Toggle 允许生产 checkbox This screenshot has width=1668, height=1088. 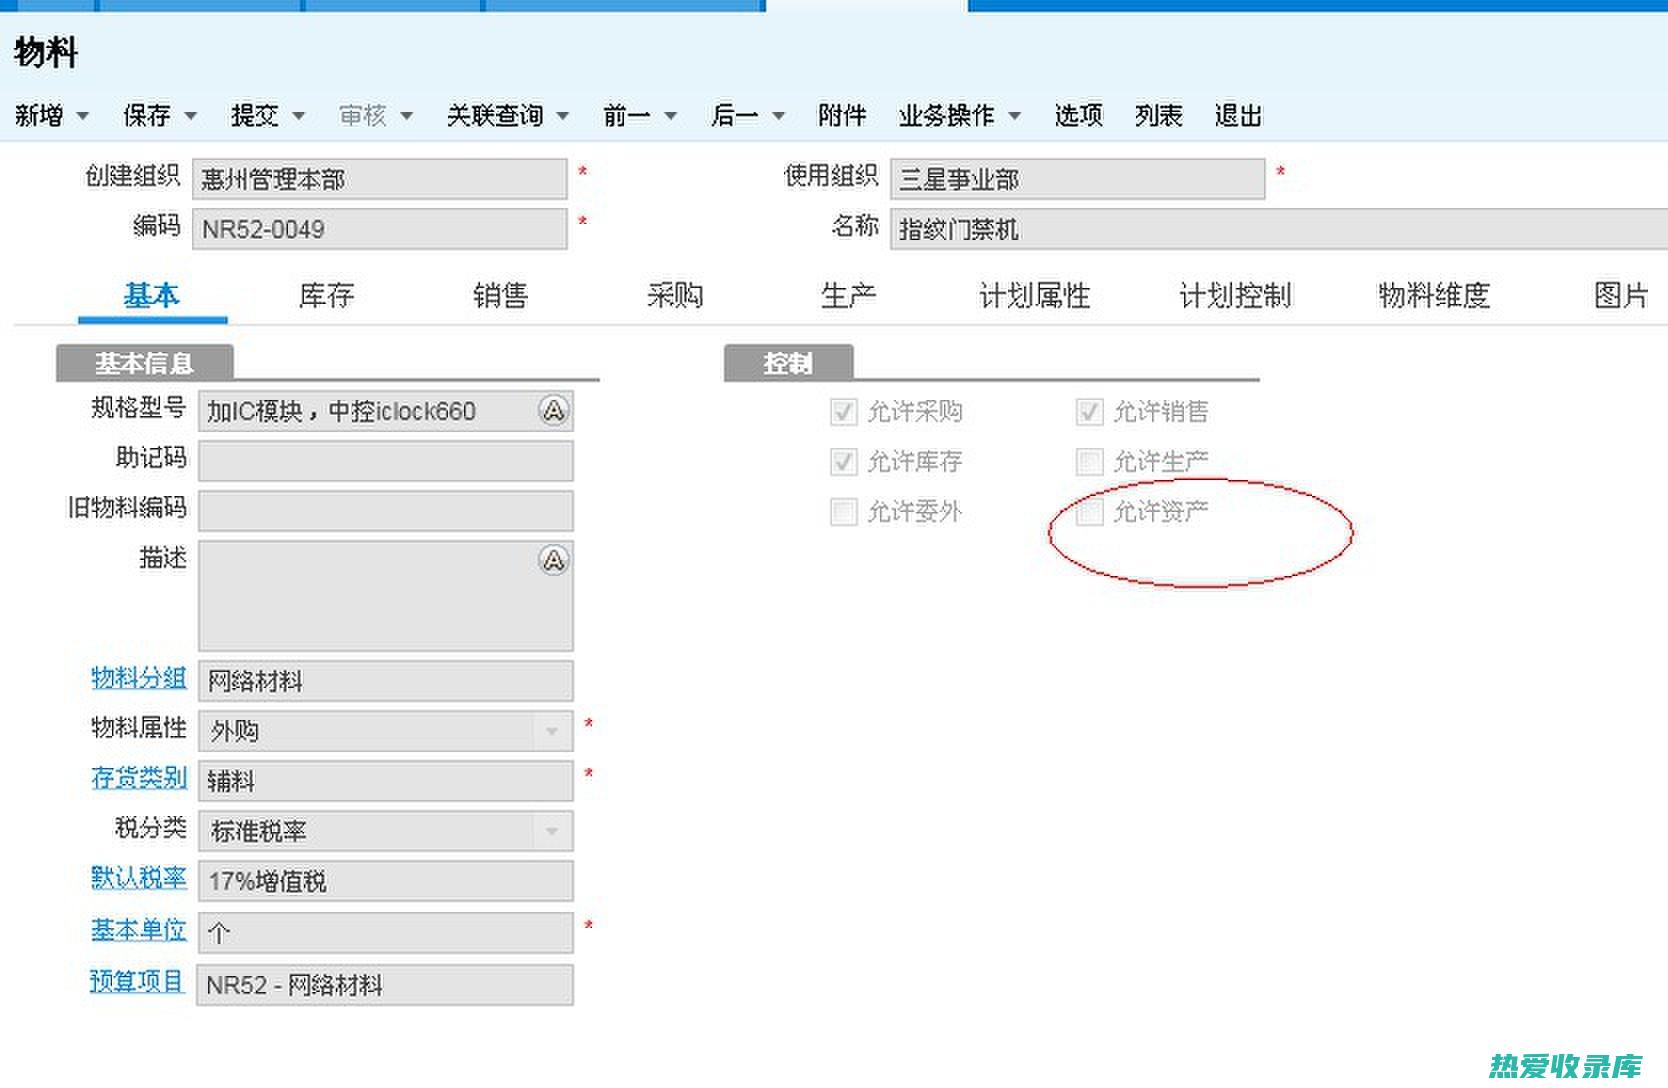pos(1089,462)
